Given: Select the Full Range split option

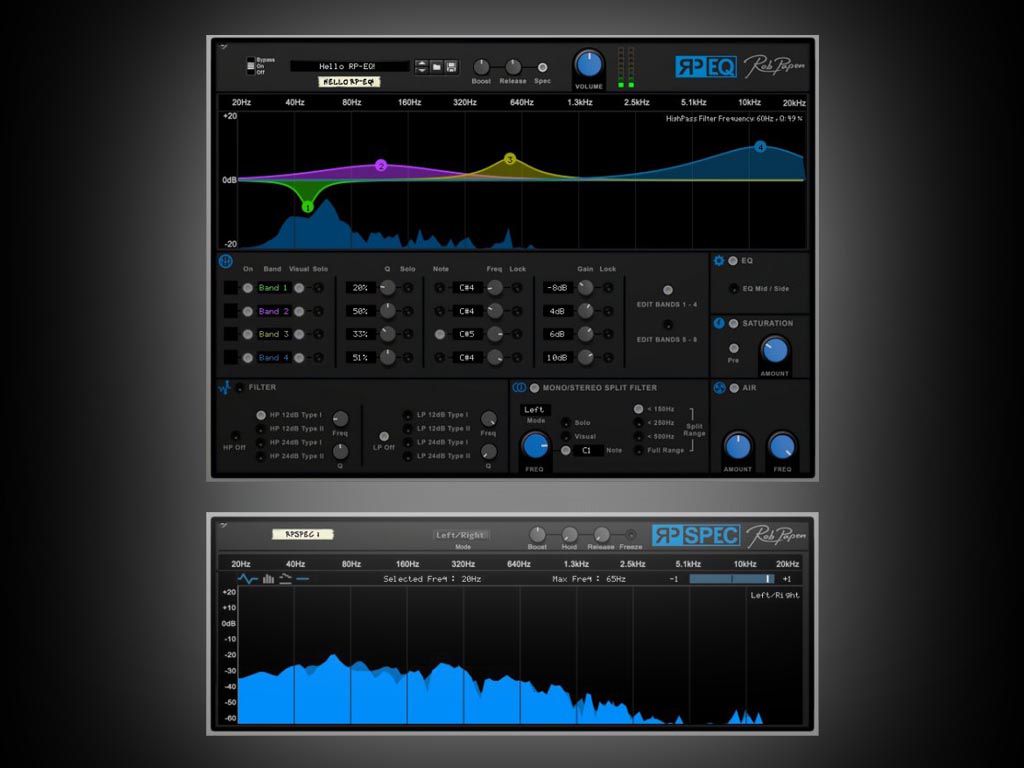Looking at the screenshot, I should click(638, 450).
